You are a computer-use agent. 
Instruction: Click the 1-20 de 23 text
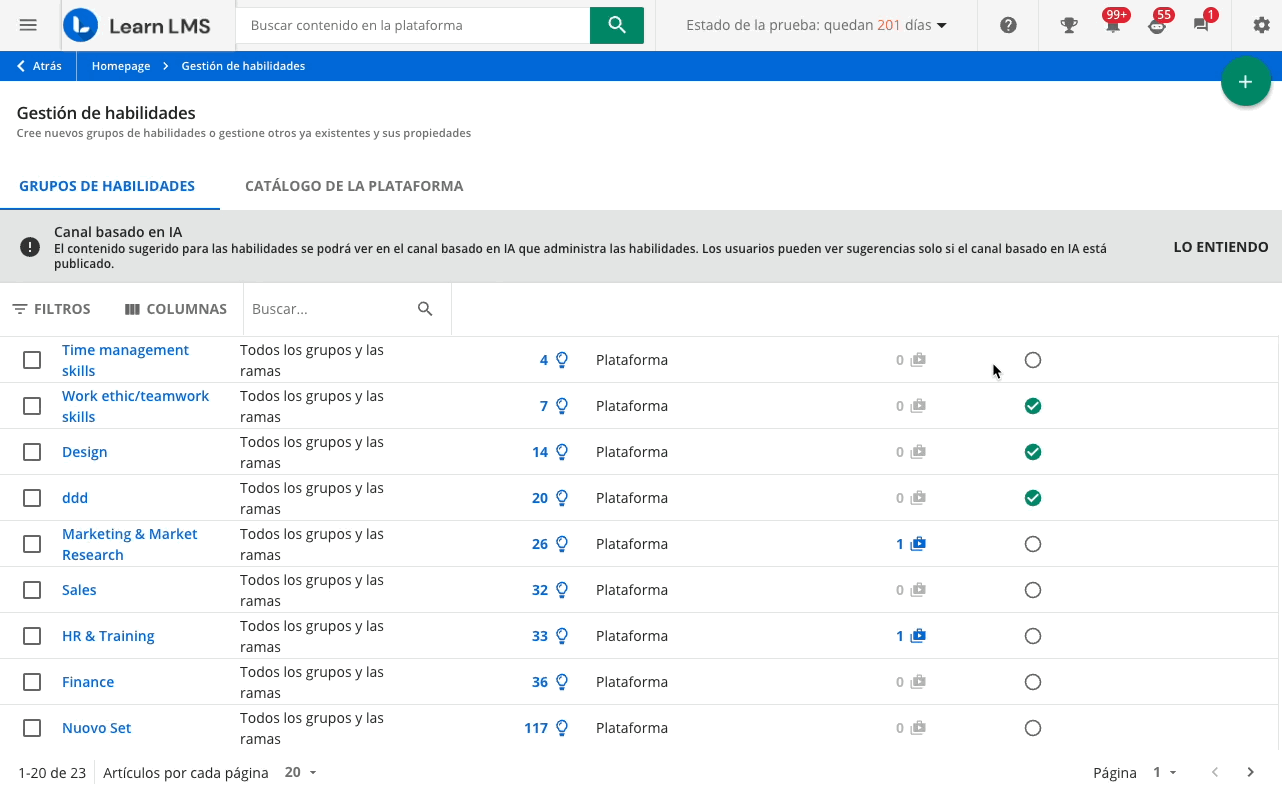coord(52,772)
